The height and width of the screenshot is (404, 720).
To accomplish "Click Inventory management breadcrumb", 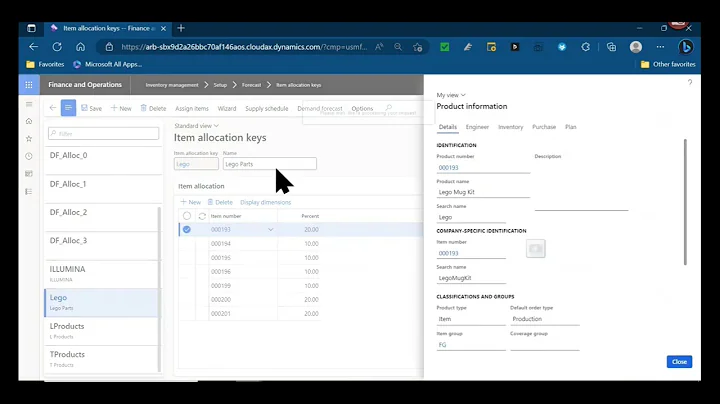I will (172, 85).
